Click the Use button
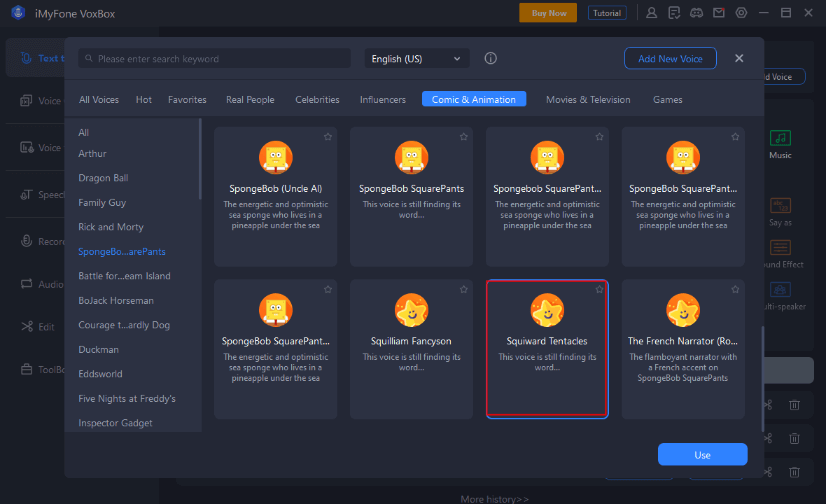This screenshot has height=504, width=826. click(x=702, y=454)
